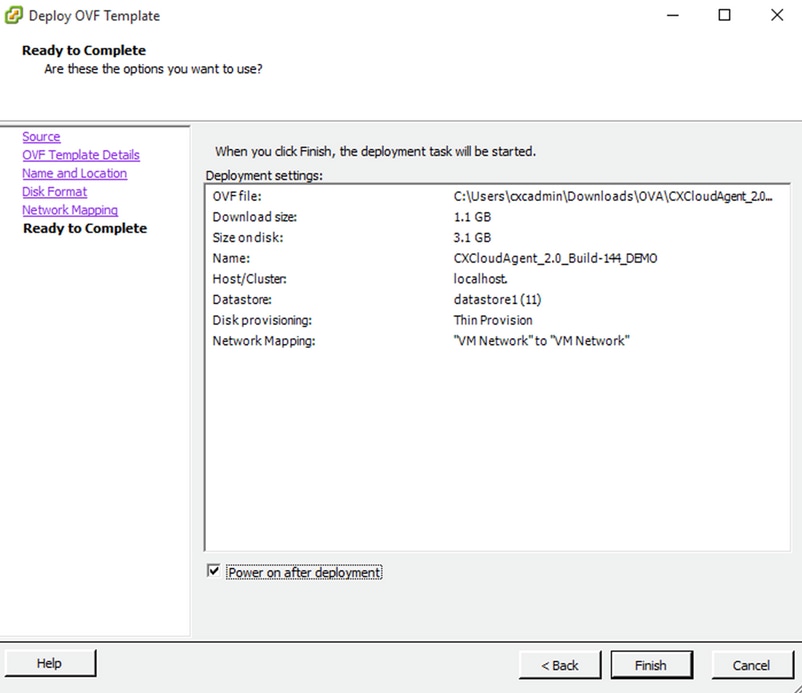Close the Deploy OVF Template window
Screen dimensions: 802x693
point(777,15)
